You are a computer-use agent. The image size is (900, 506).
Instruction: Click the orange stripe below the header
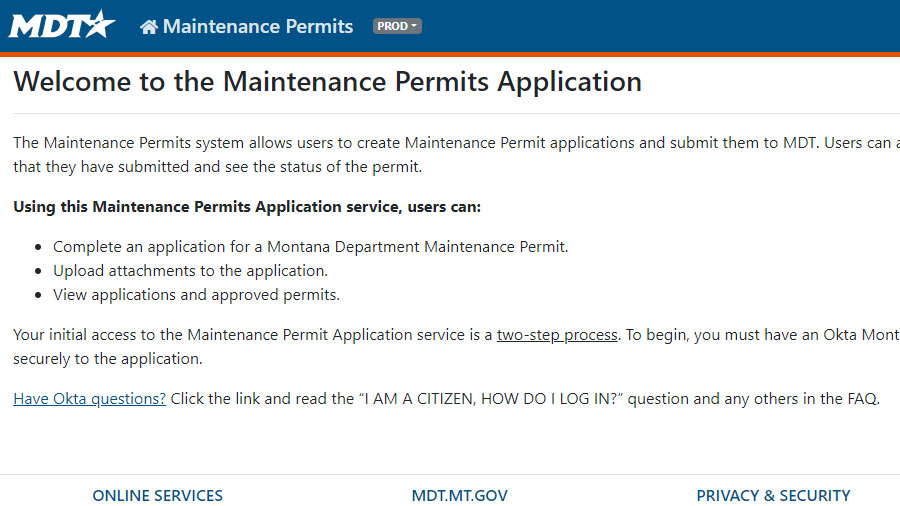450,54
